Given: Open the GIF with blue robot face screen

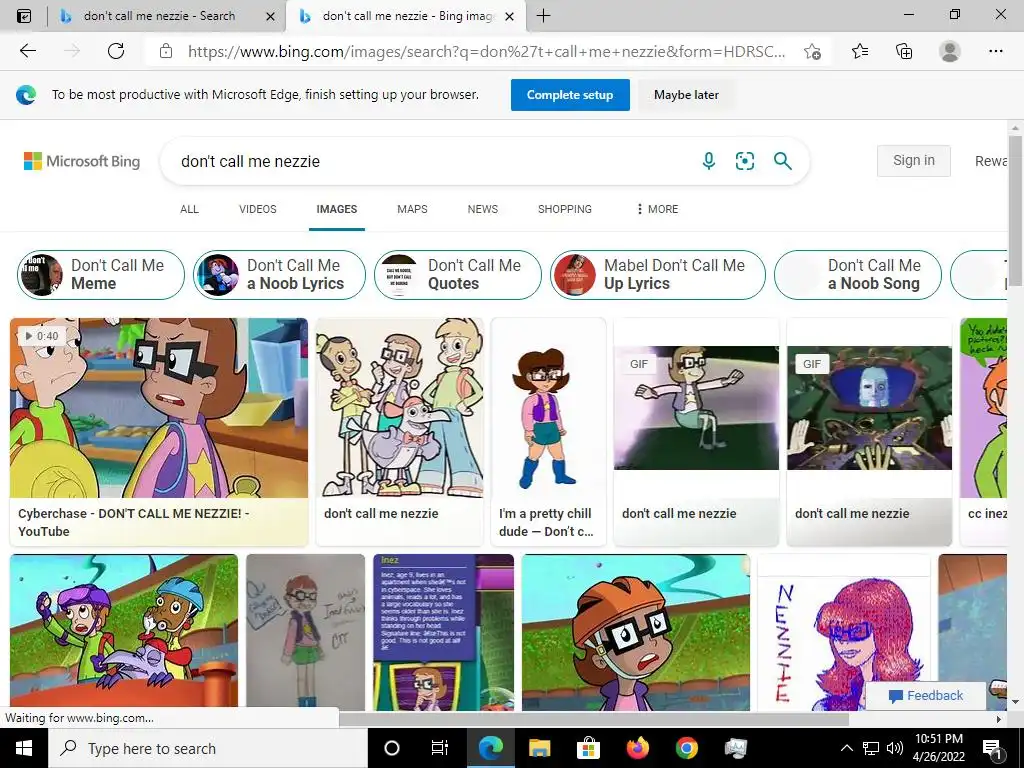Looking at the screenshot, I should tap(869, 408).
